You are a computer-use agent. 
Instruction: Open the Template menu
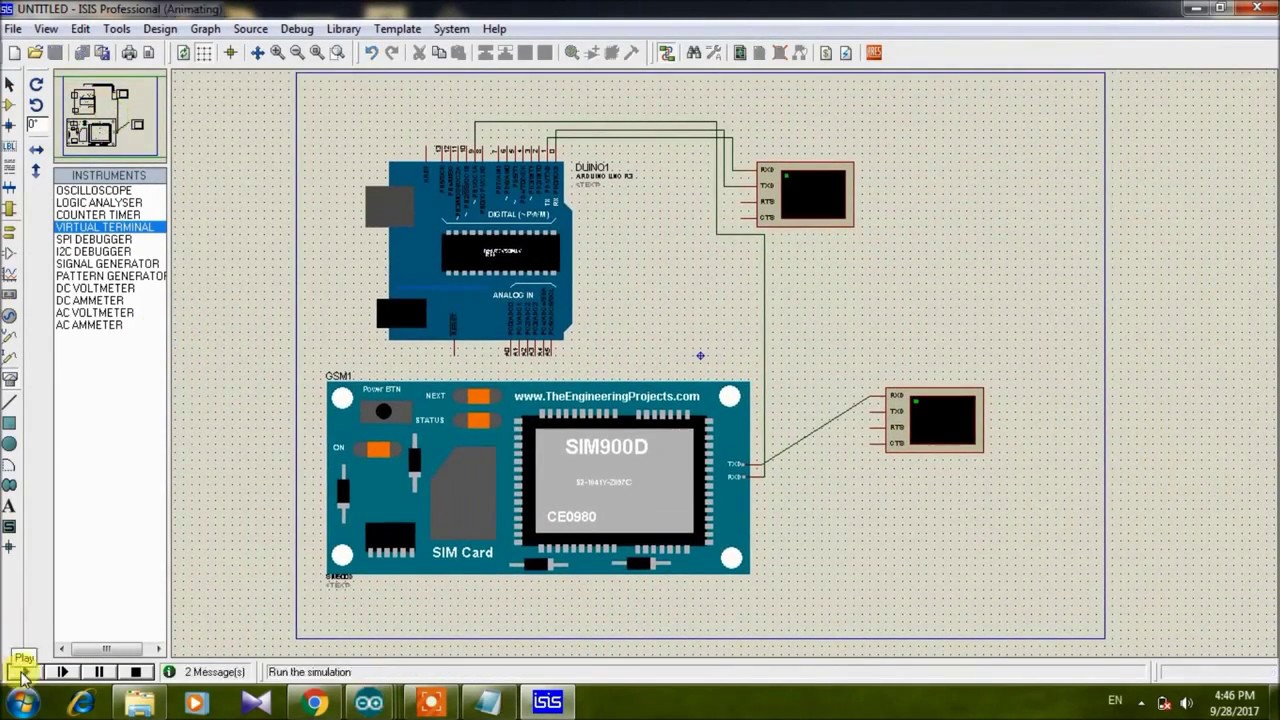point(397,29)
